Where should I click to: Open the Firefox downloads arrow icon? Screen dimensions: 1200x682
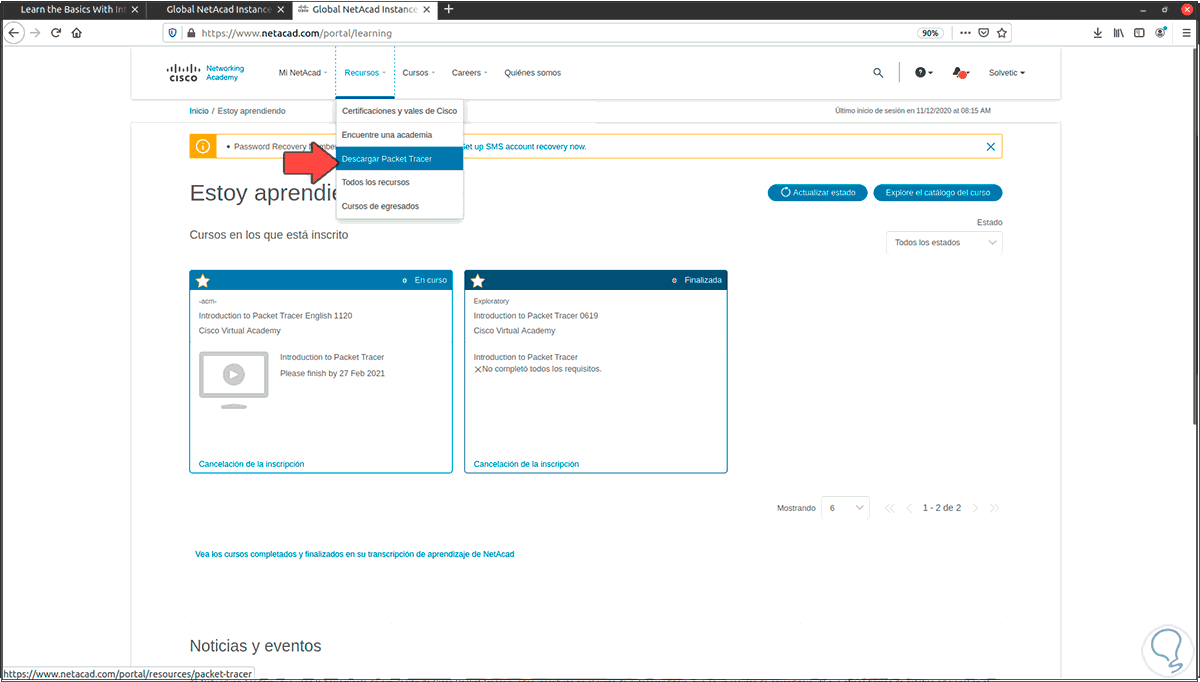click(1098, 33)
